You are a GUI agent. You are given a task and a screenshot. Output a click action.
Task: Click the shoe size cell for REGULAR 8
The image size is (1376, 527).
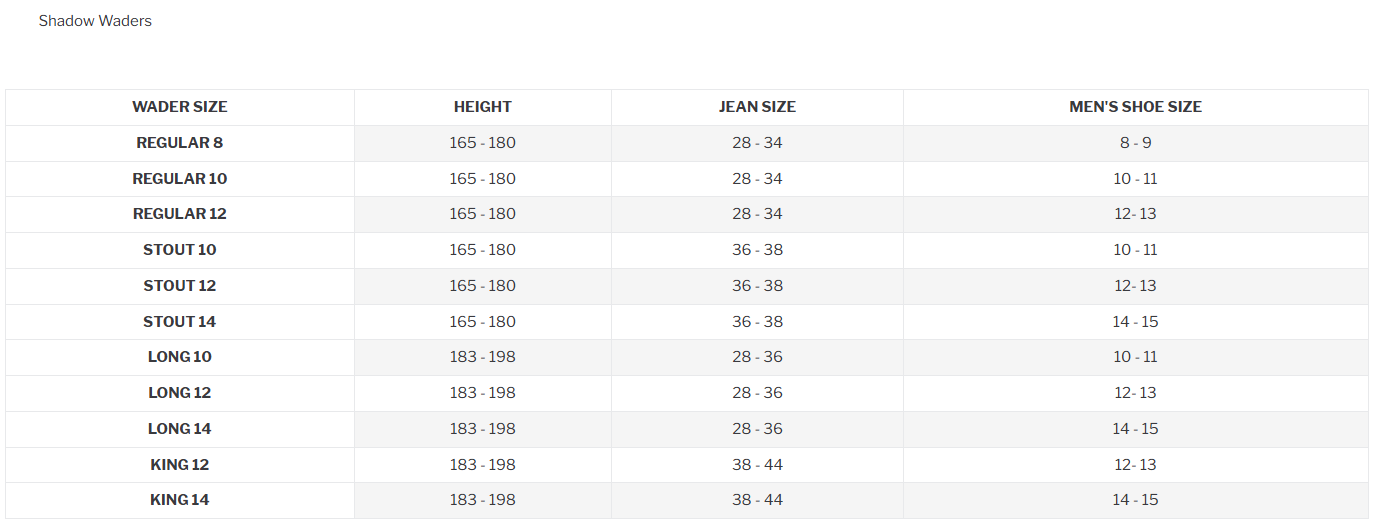click(1136, 143)
